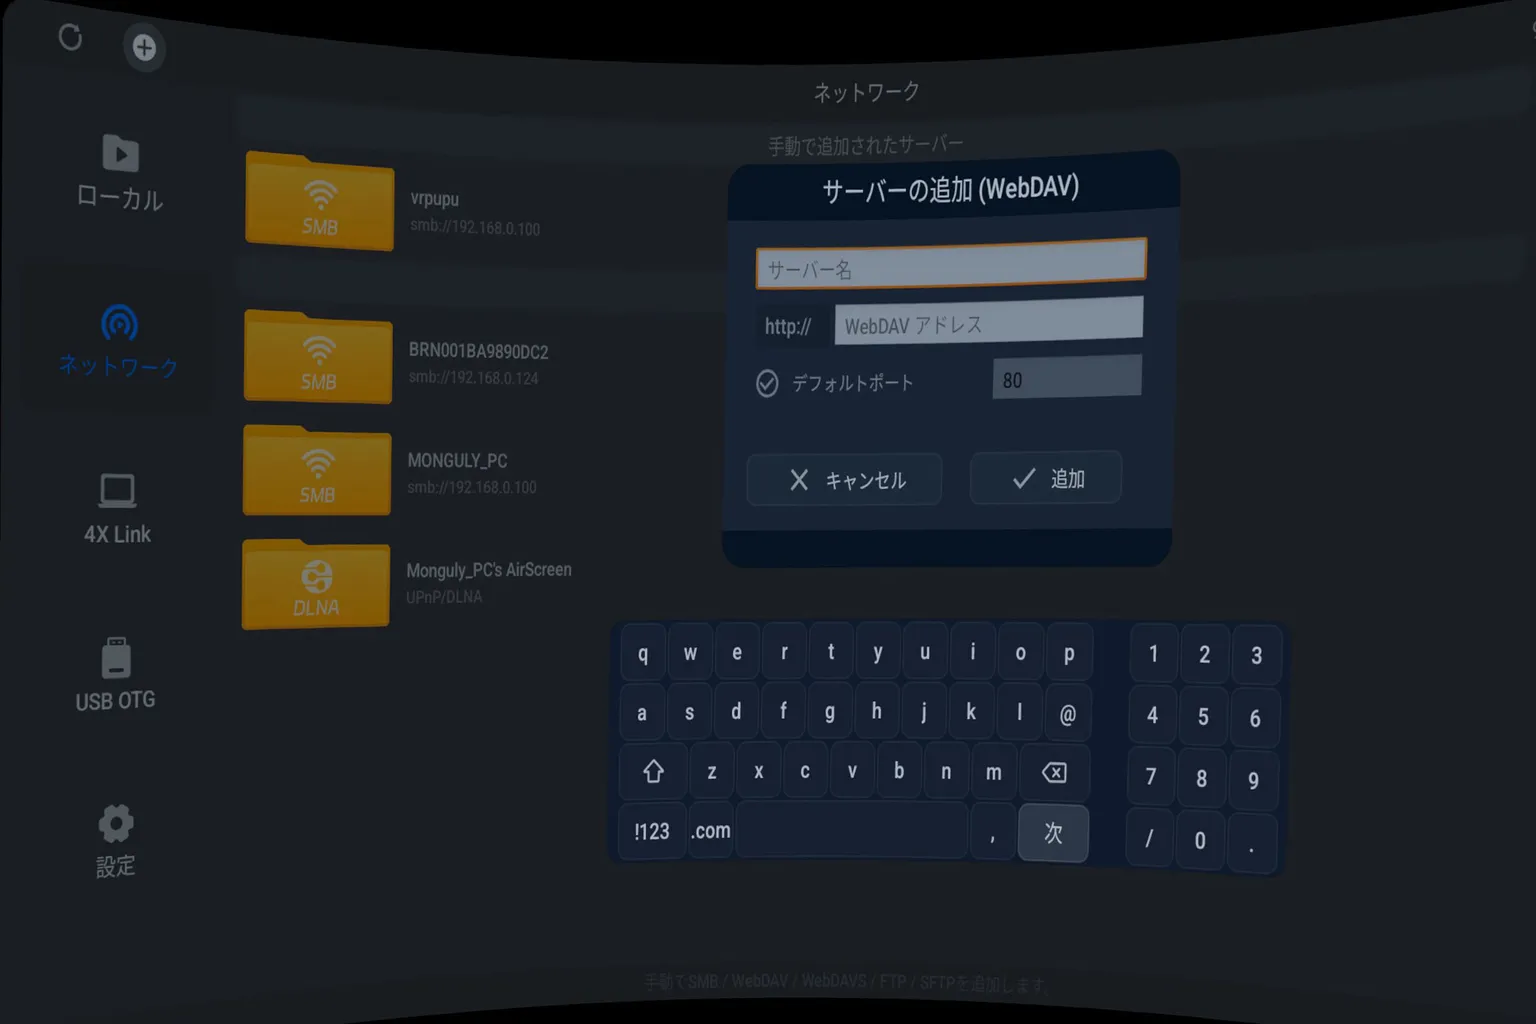Open the ローカル local files tab
The image size is (1536, 1024).
tap(120, 172)
